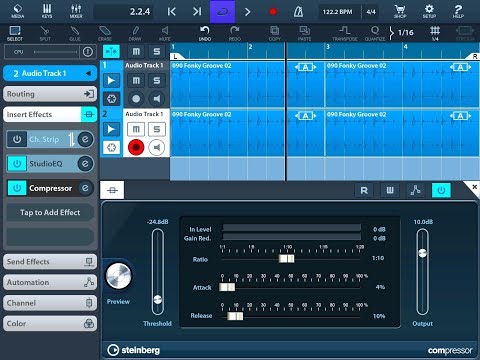
Task: Edit the StudioEQ effect
Action: point(85,164)
